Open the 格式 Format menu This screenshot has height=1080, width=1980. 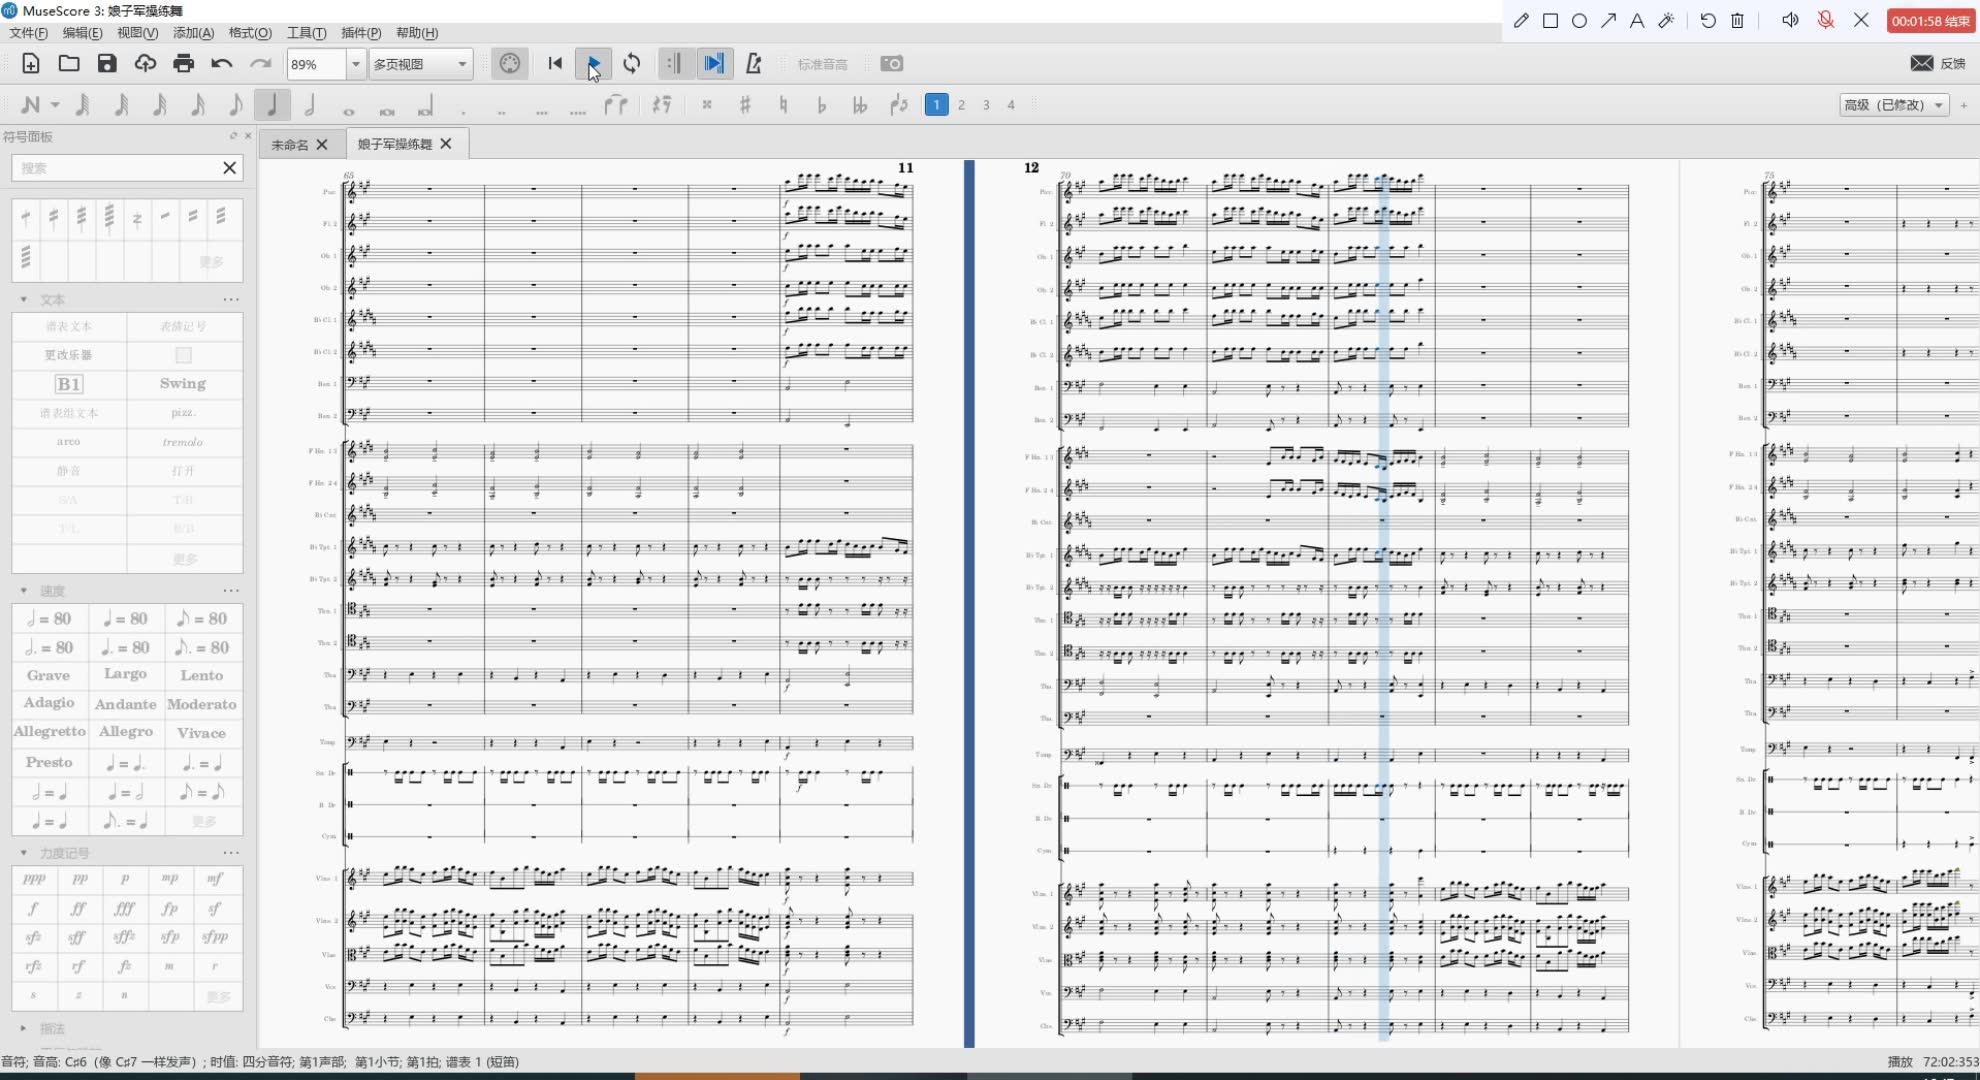coord(250,33)
